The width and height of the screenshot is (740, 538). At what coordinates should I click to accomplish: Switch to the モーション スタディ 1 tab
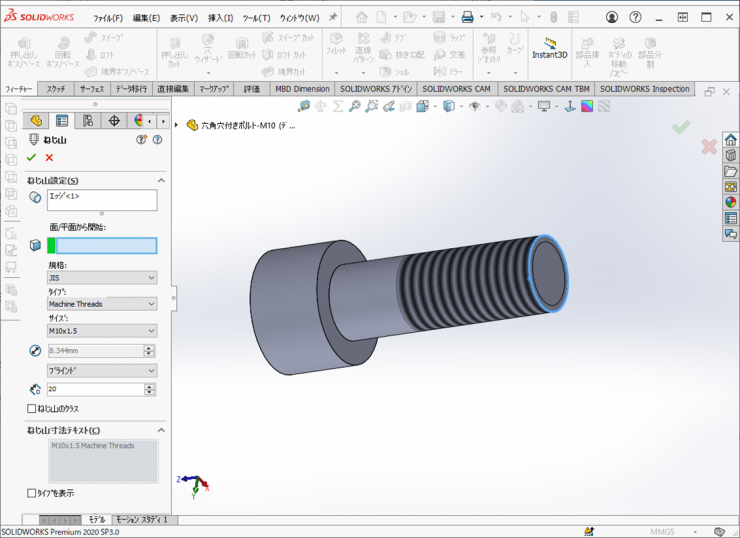(142, 520)
